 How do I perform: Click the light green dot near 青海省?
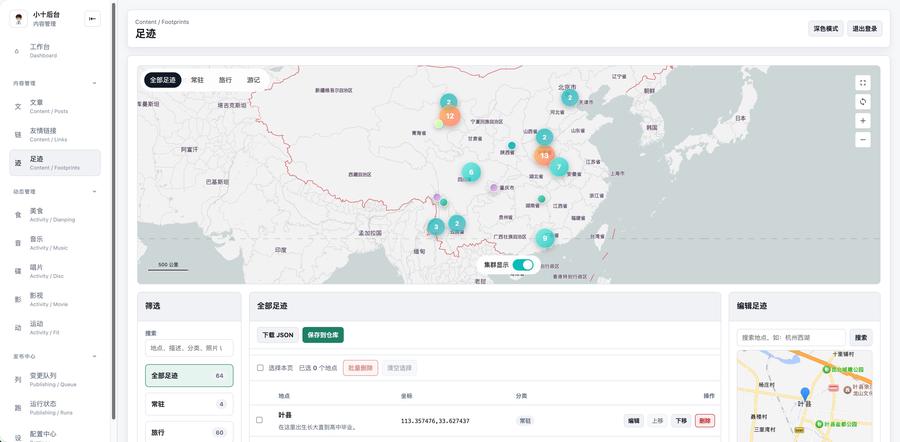pos(439,124)
